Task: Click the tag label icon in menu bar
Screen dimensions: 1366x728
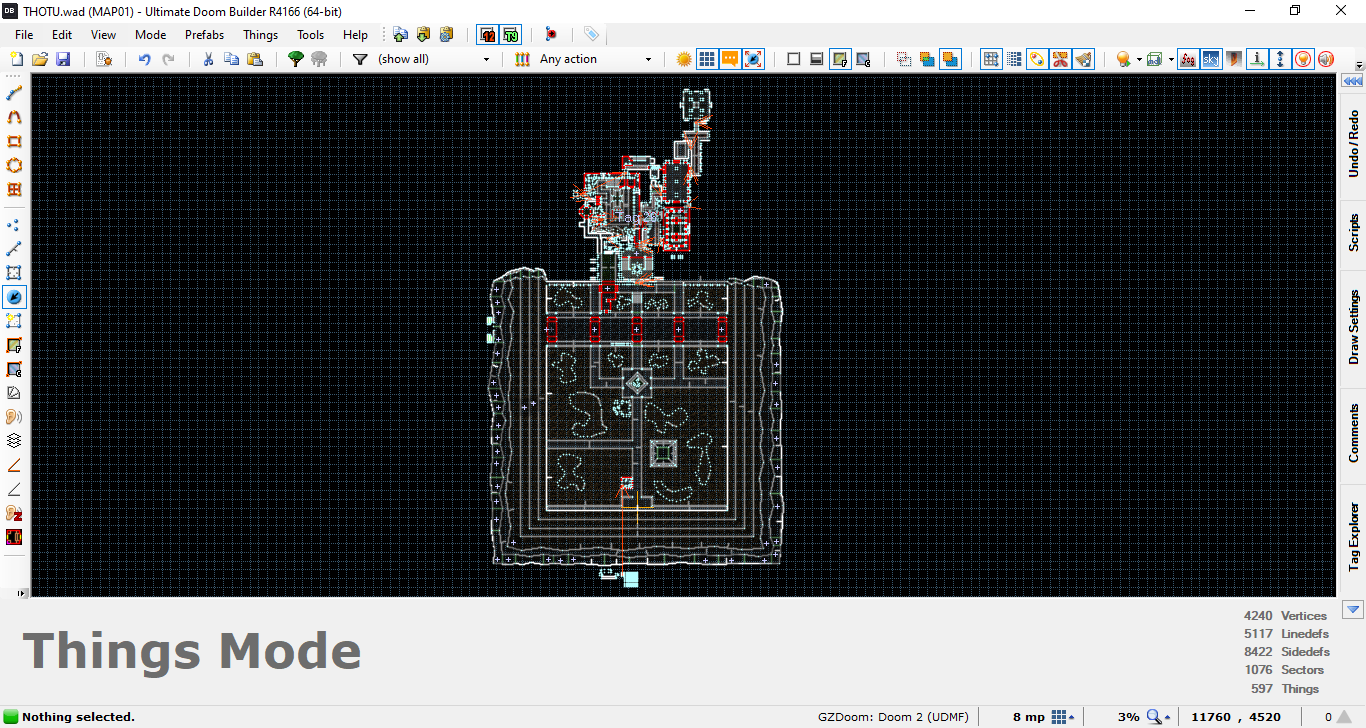Action: click(592, 34)
